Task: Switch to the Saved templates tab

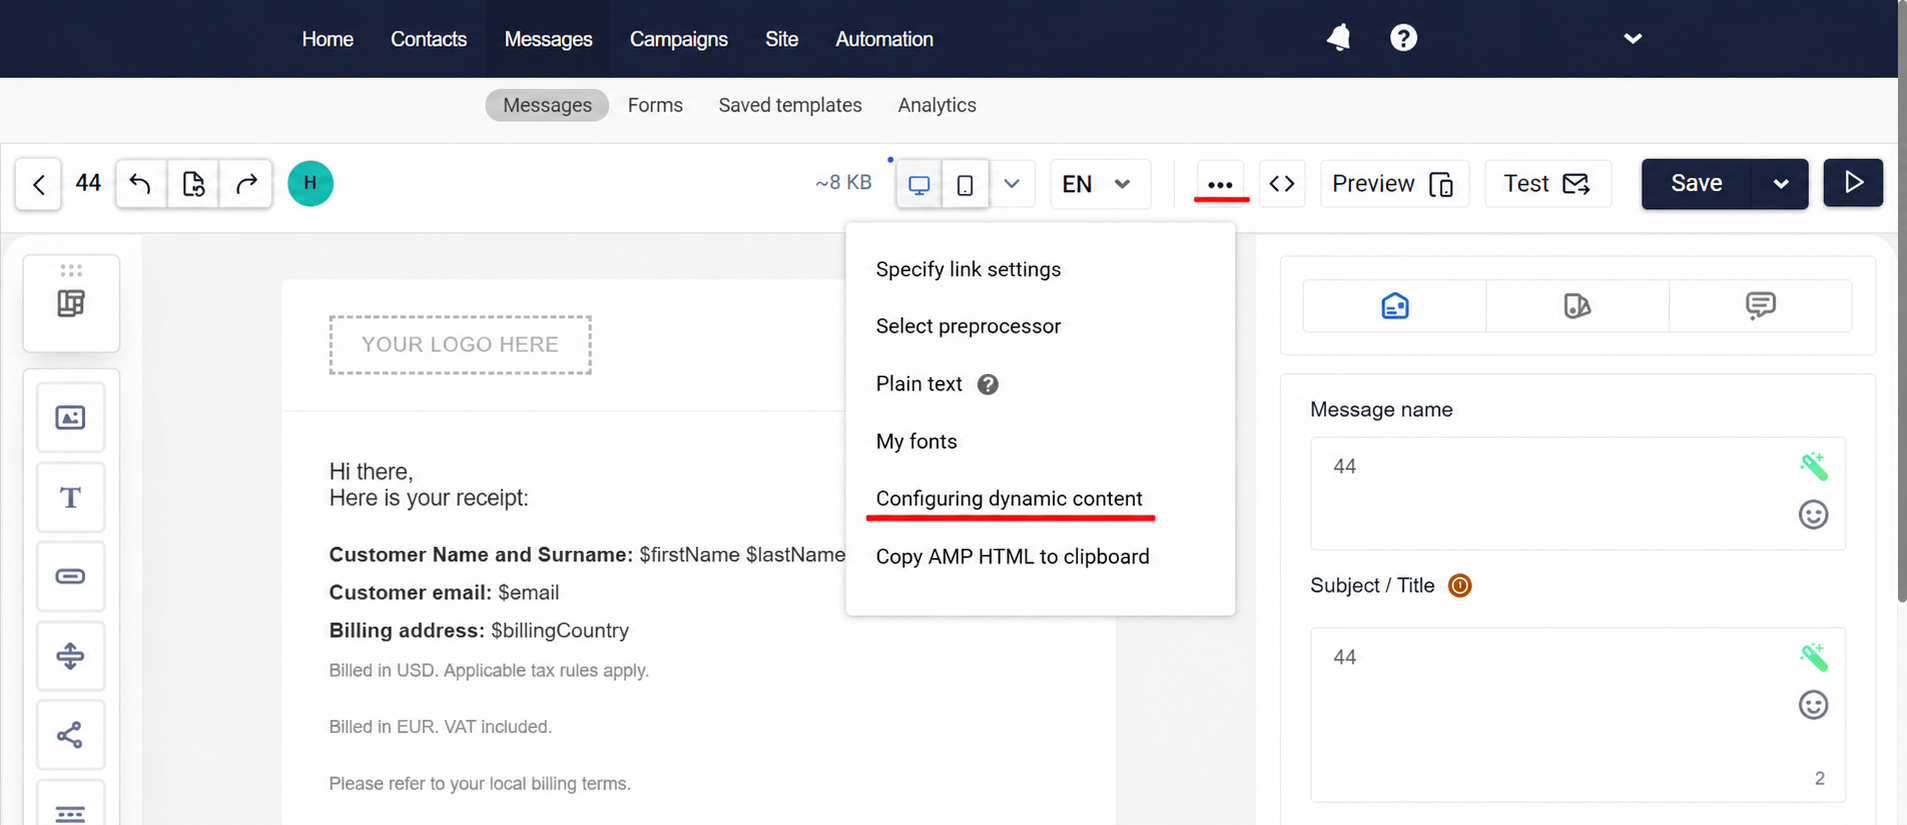Action: pyautogui.click(x=790, y=105)
